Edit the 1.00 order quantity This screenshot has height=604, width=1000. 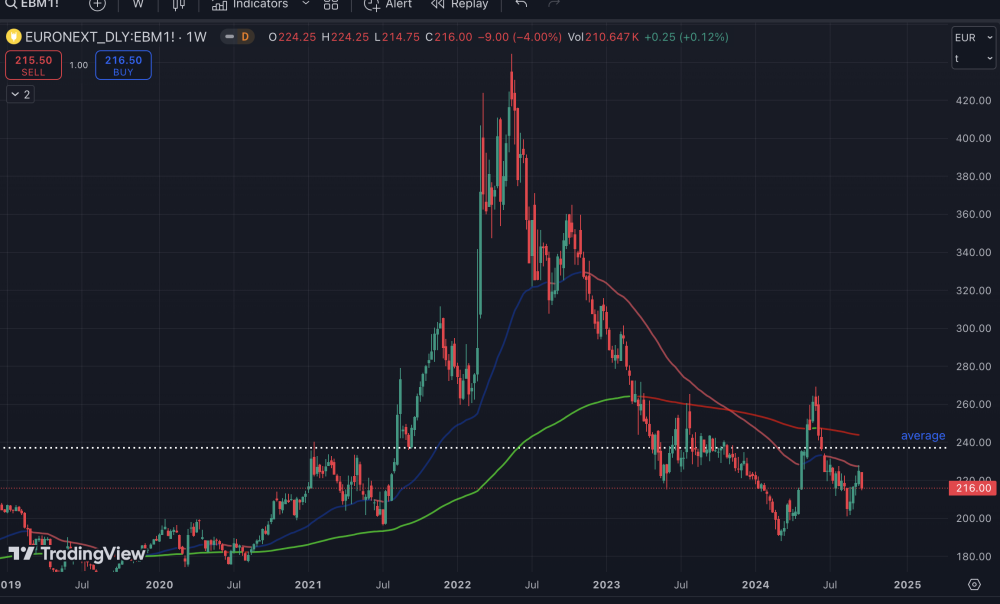[78, 65]
